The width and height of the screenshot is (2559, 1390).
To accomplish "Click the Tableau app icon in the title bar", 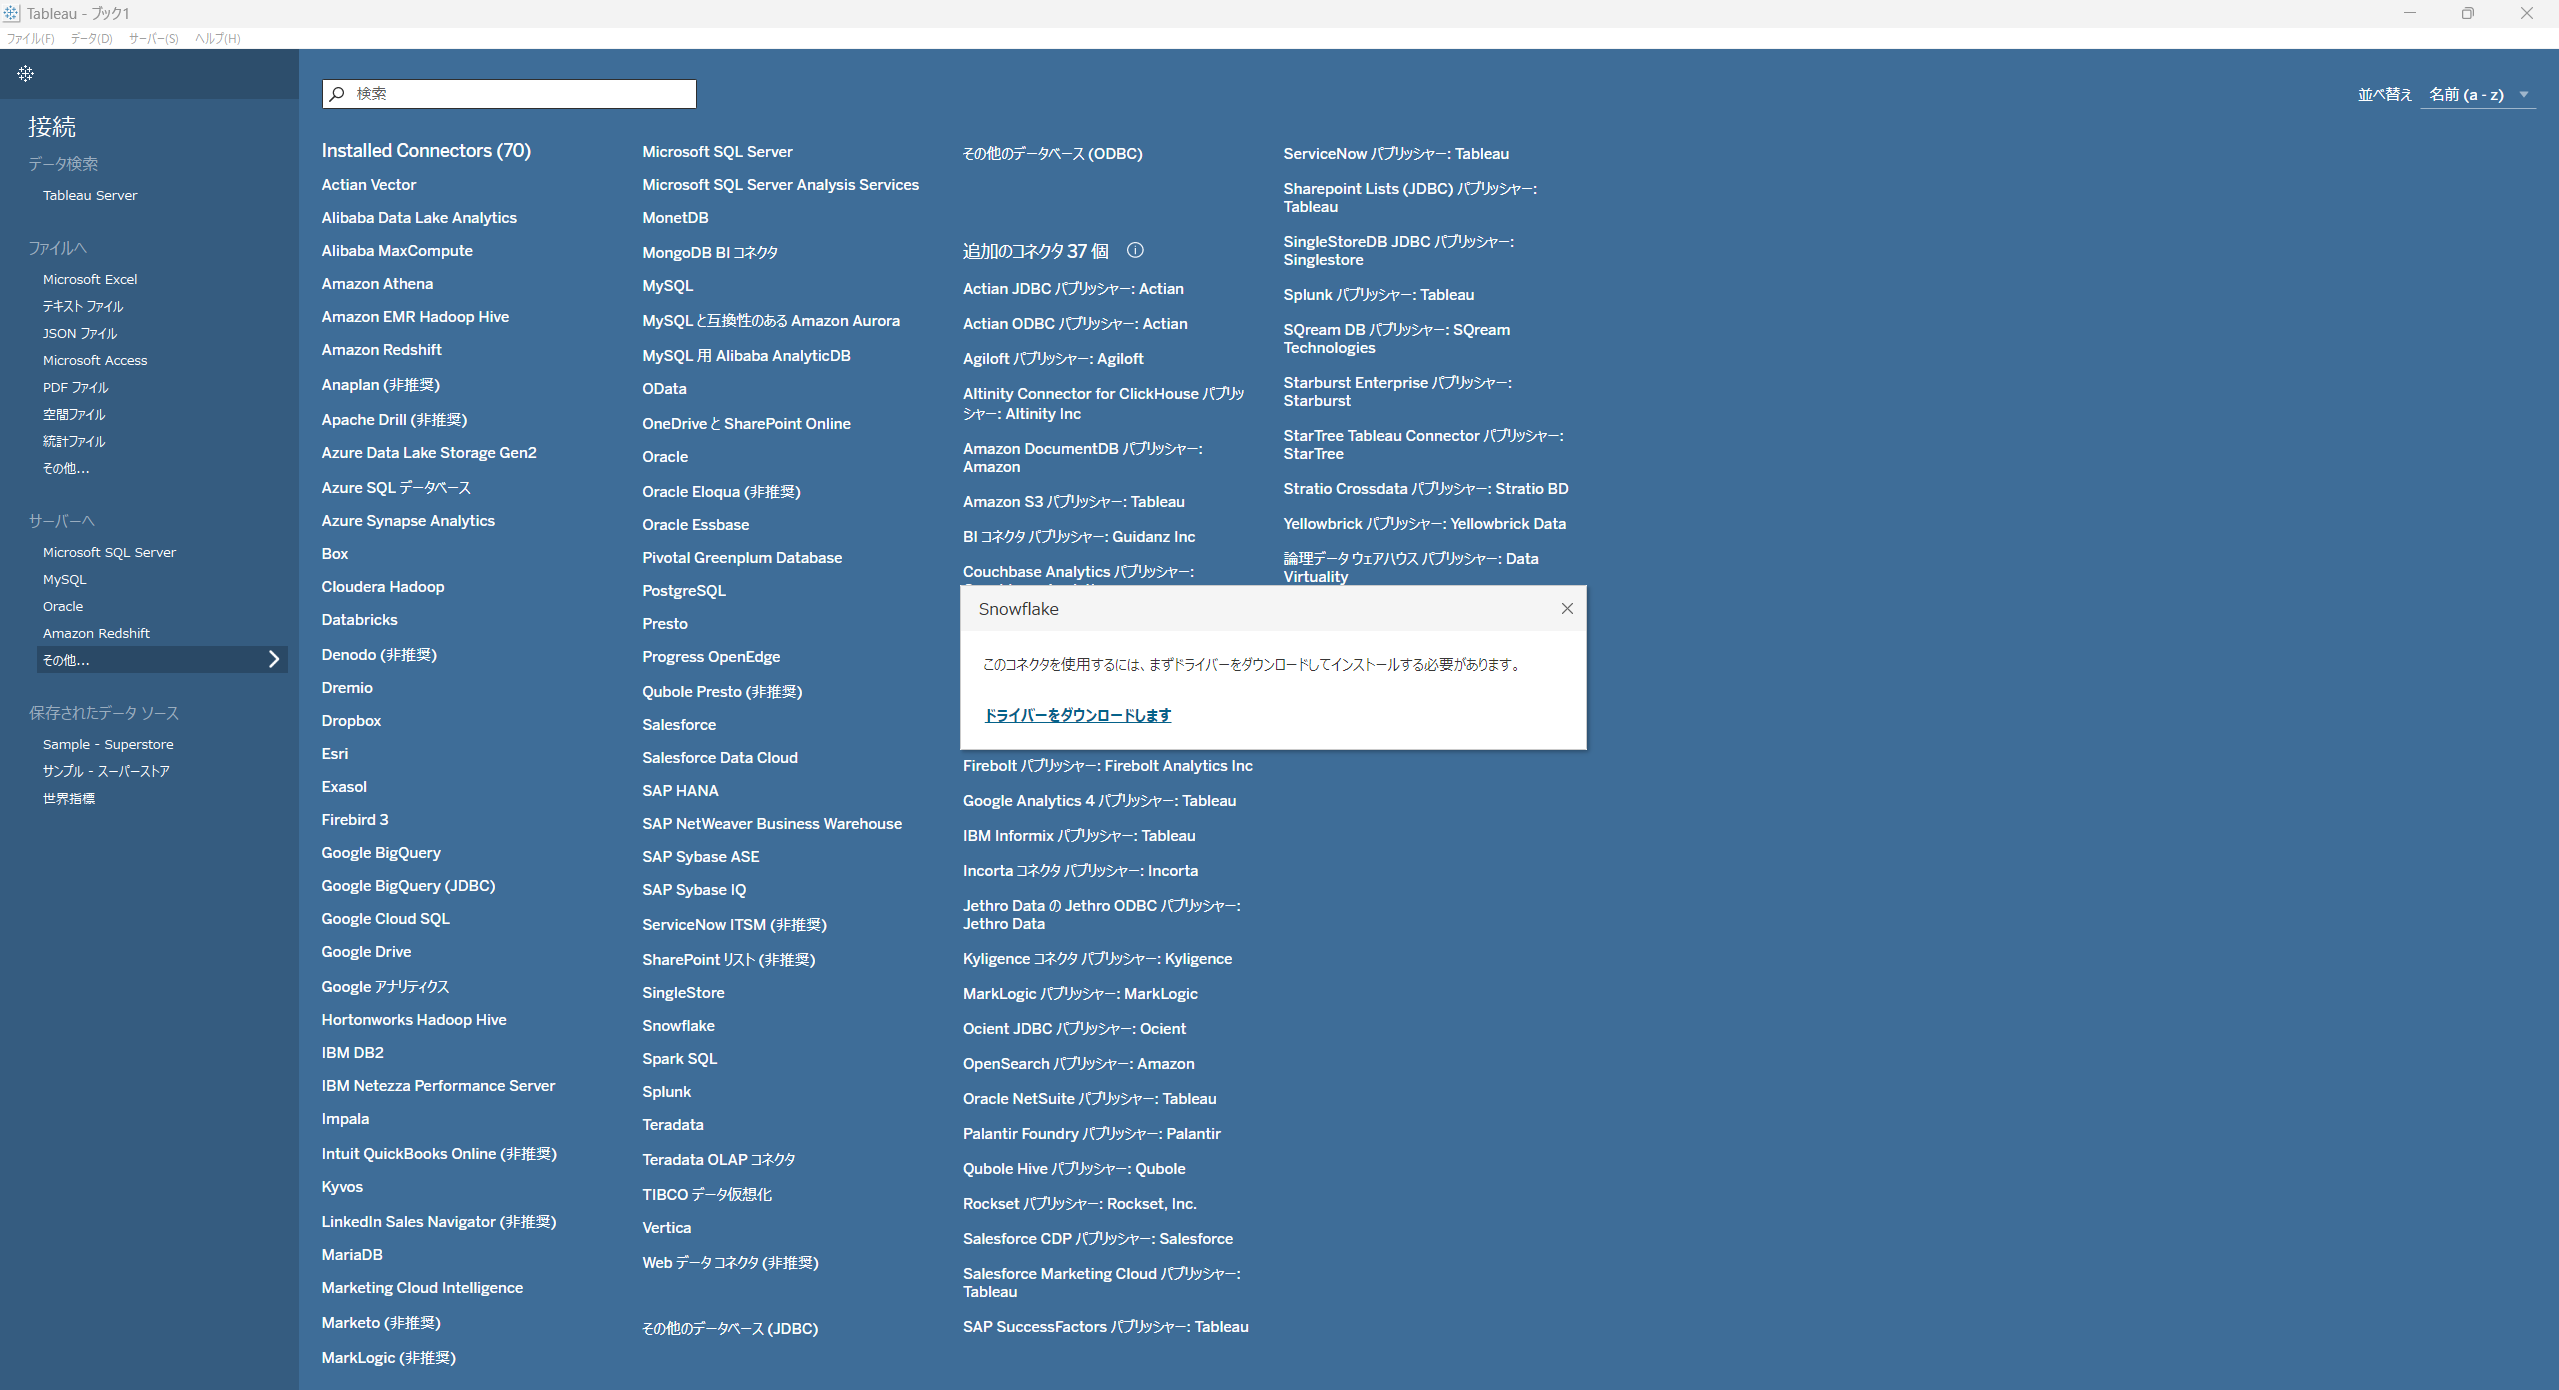I will pyautogui.click(x=11, y=13).
